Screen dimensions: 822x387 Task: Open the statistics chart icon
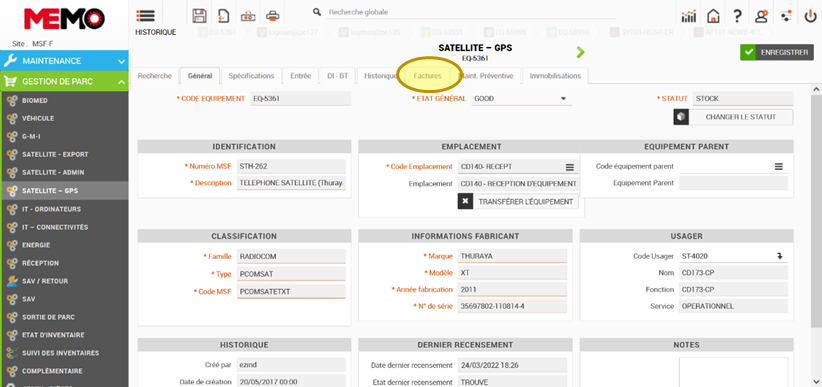pyautogui.click(x=689, y=16)
